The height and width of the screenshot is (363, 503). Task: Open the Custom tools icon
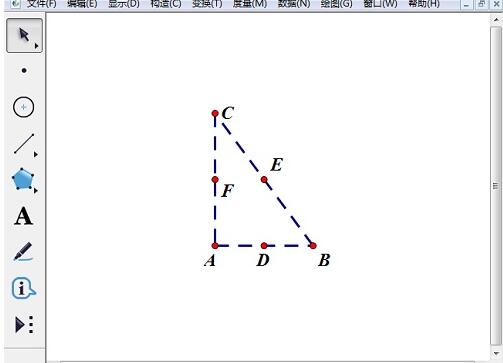point(24,324)
